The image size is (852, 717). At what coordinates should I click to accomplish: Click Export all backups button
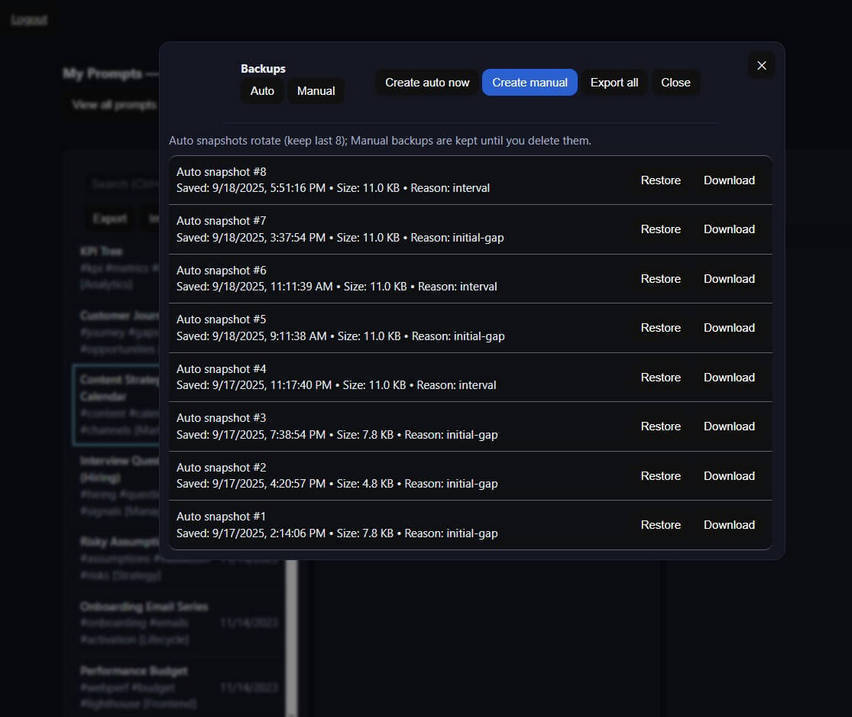coord(614,83)
